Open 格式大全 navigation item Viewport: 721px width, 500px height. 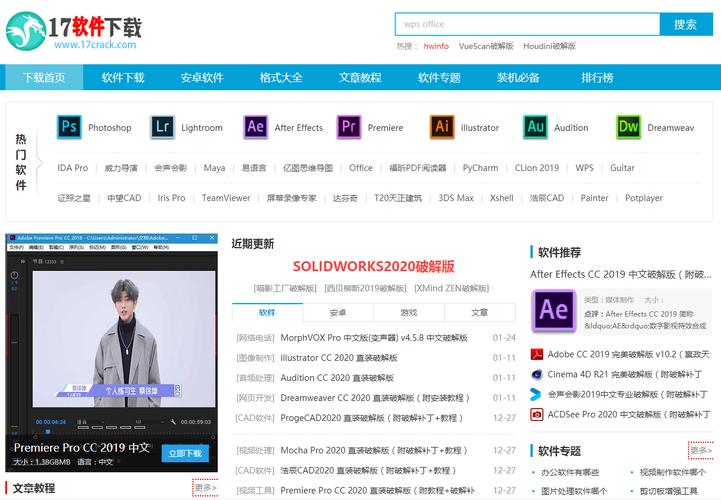coord(281,77)
